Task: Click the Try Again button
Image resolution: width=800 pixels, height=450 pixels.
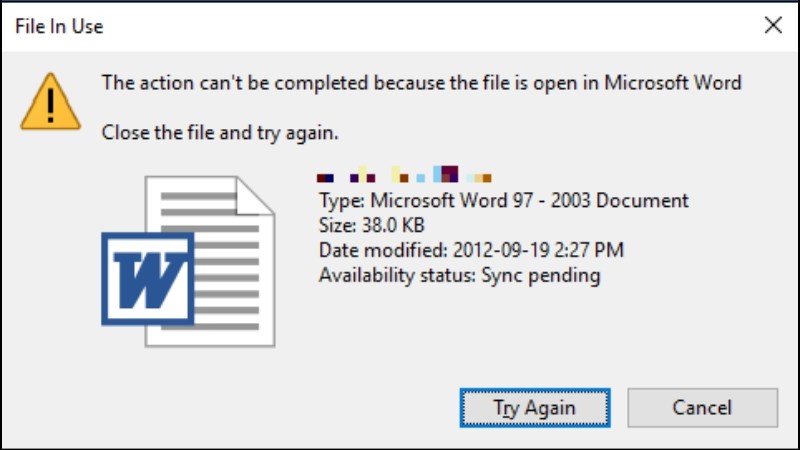Action: [x=535, y=408]
